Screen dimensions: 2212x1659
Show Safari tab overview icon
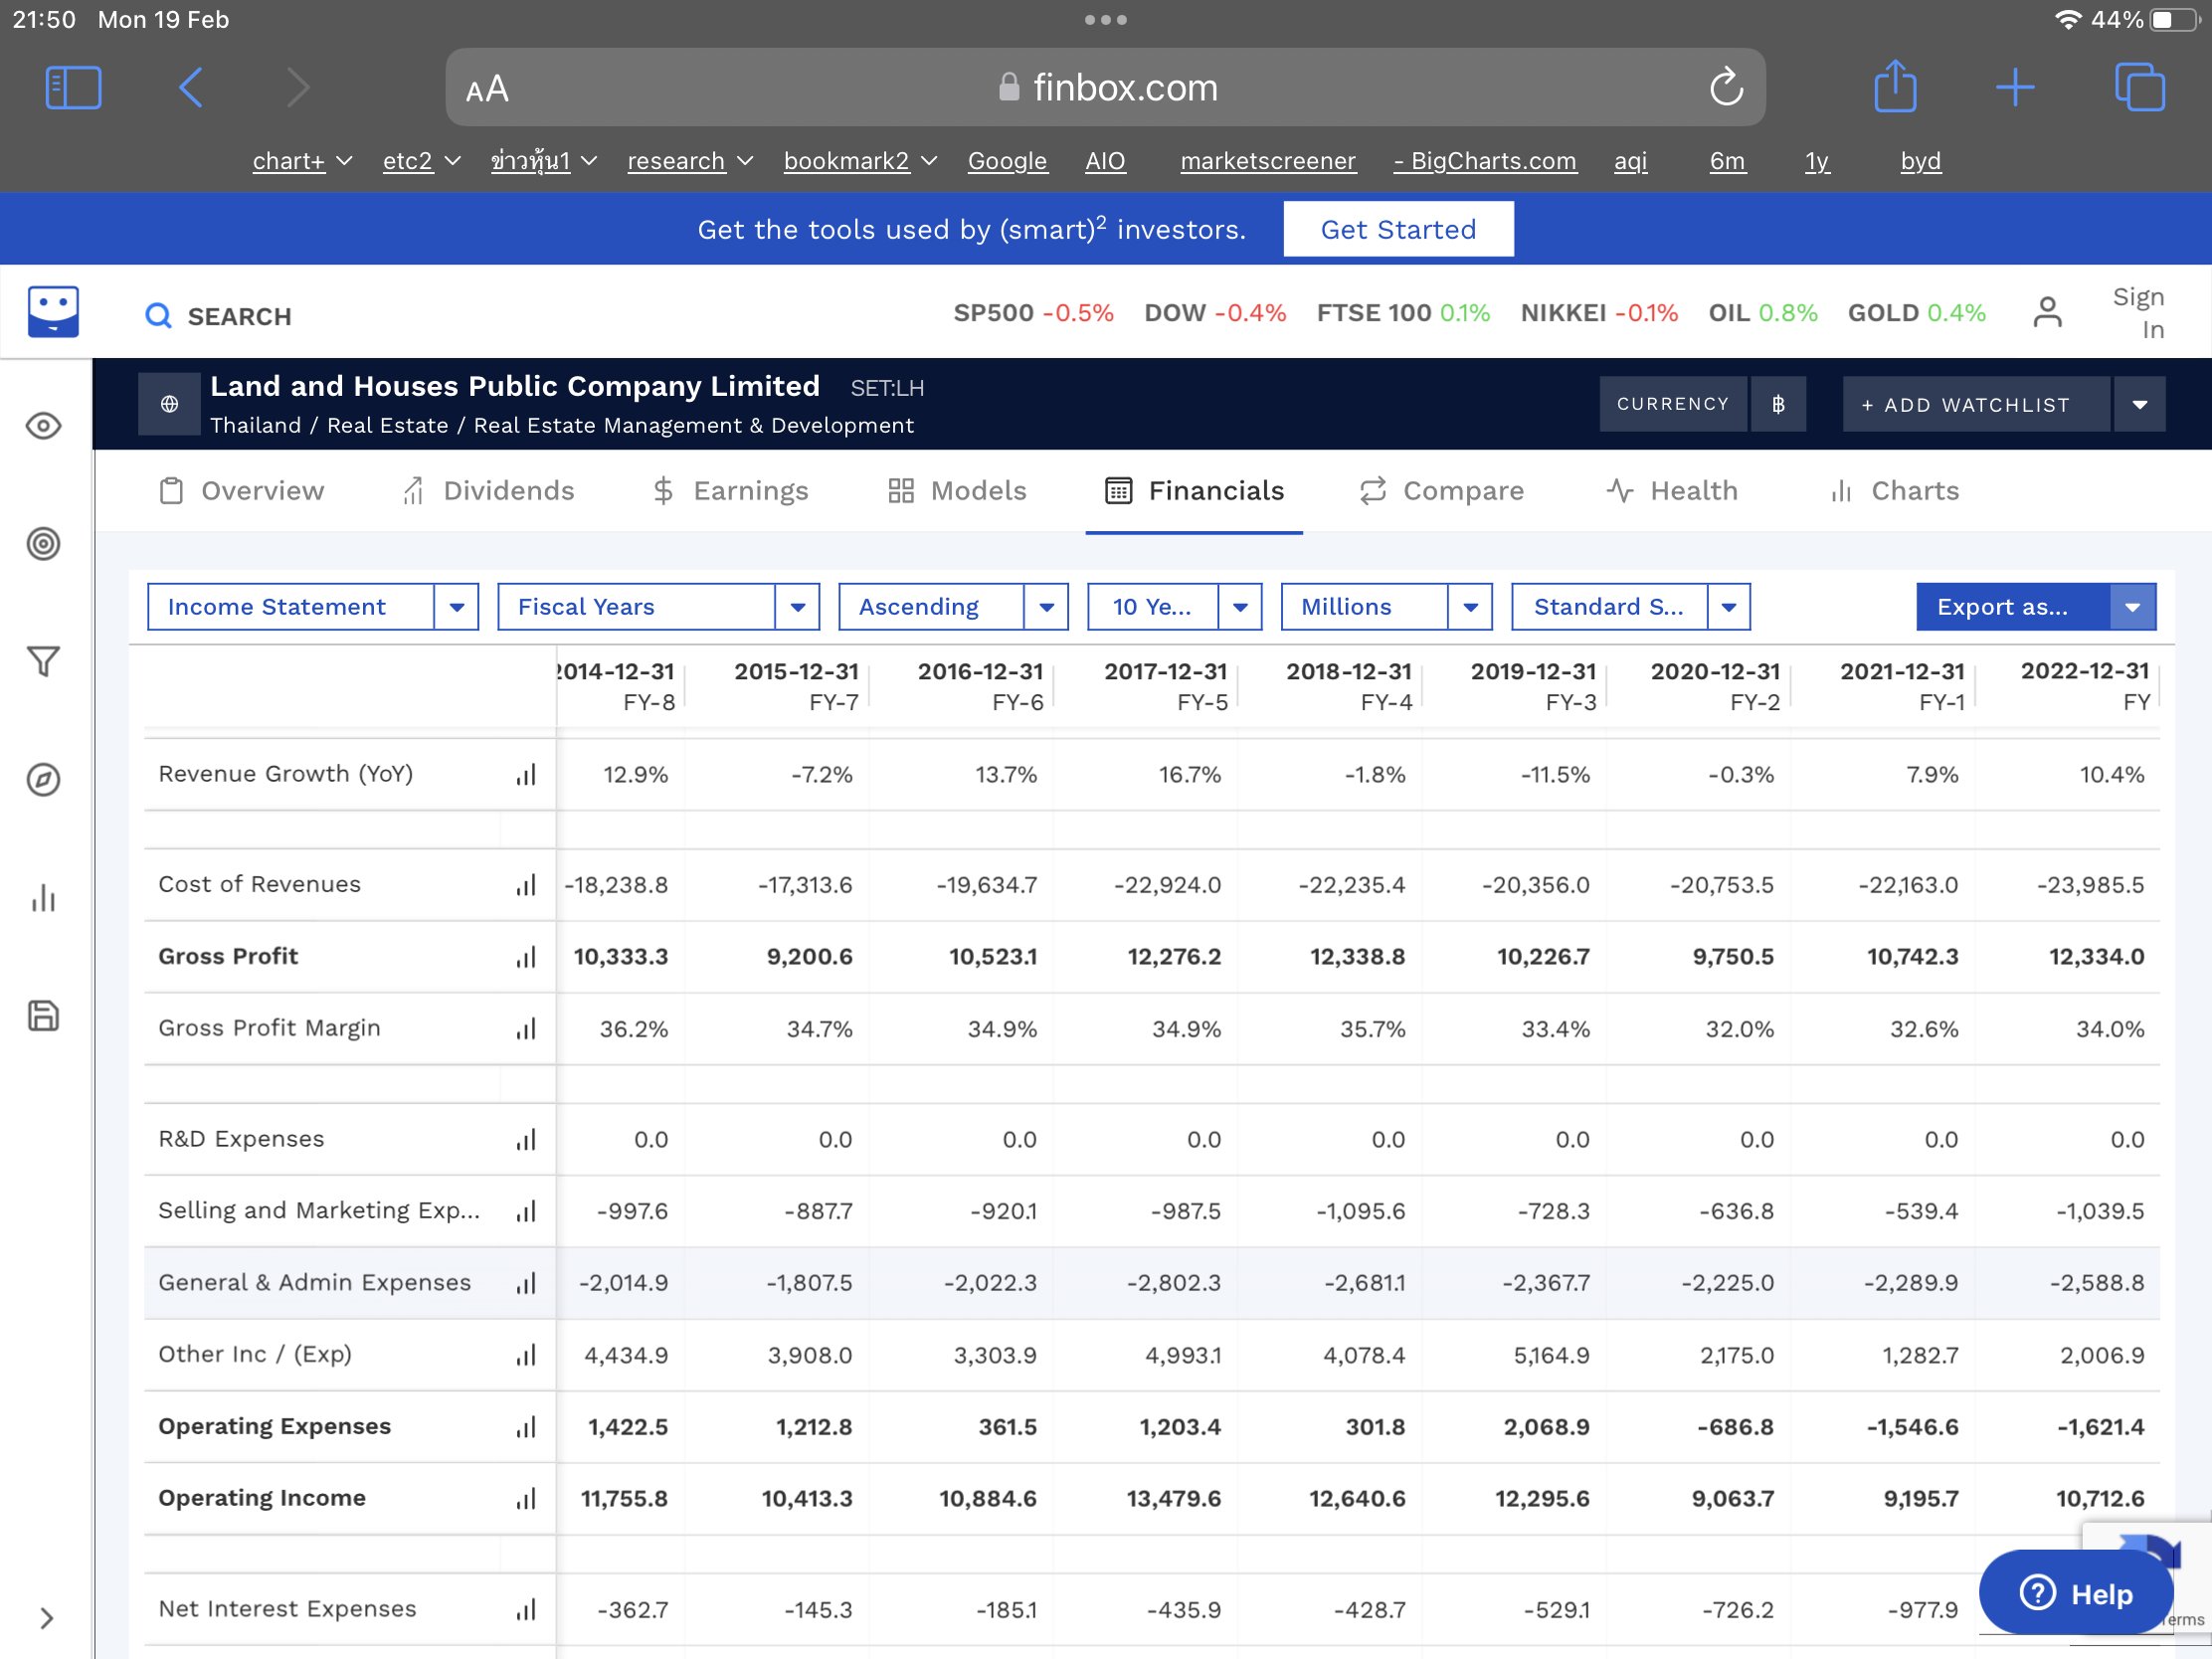tap(2140, 87)
